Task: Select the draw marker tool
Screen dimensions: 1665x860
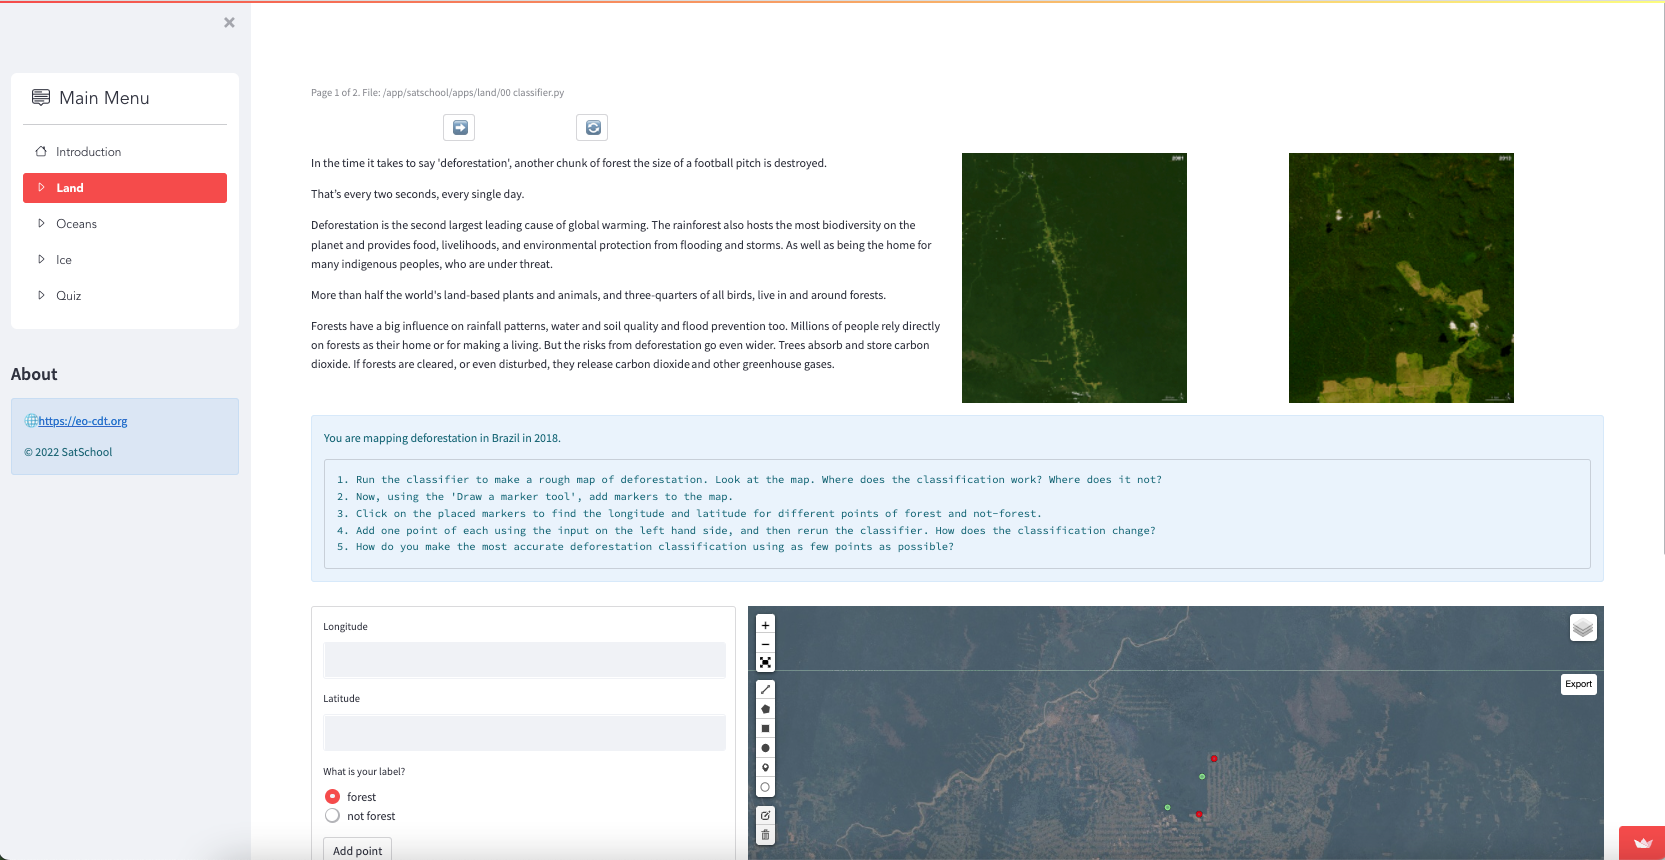Action: click(x=765, y=768)
